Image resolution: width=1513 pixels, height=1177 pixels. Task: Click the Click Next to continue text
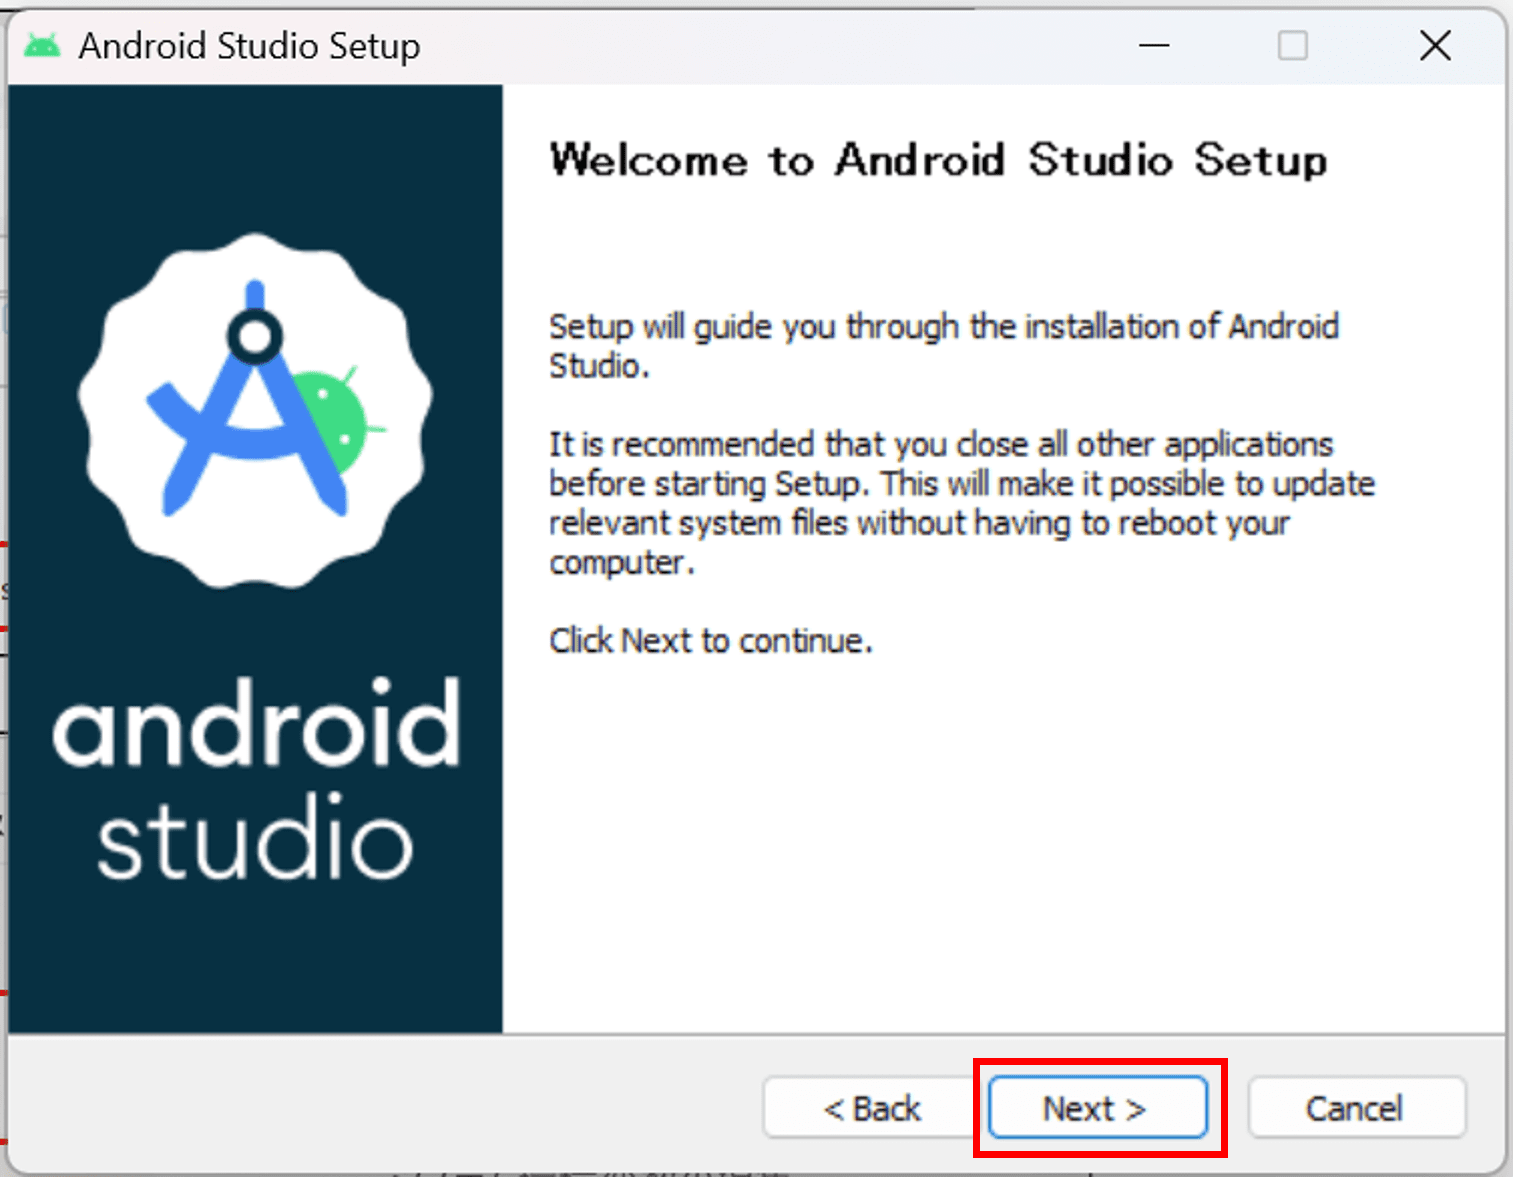tap(710, 640)
